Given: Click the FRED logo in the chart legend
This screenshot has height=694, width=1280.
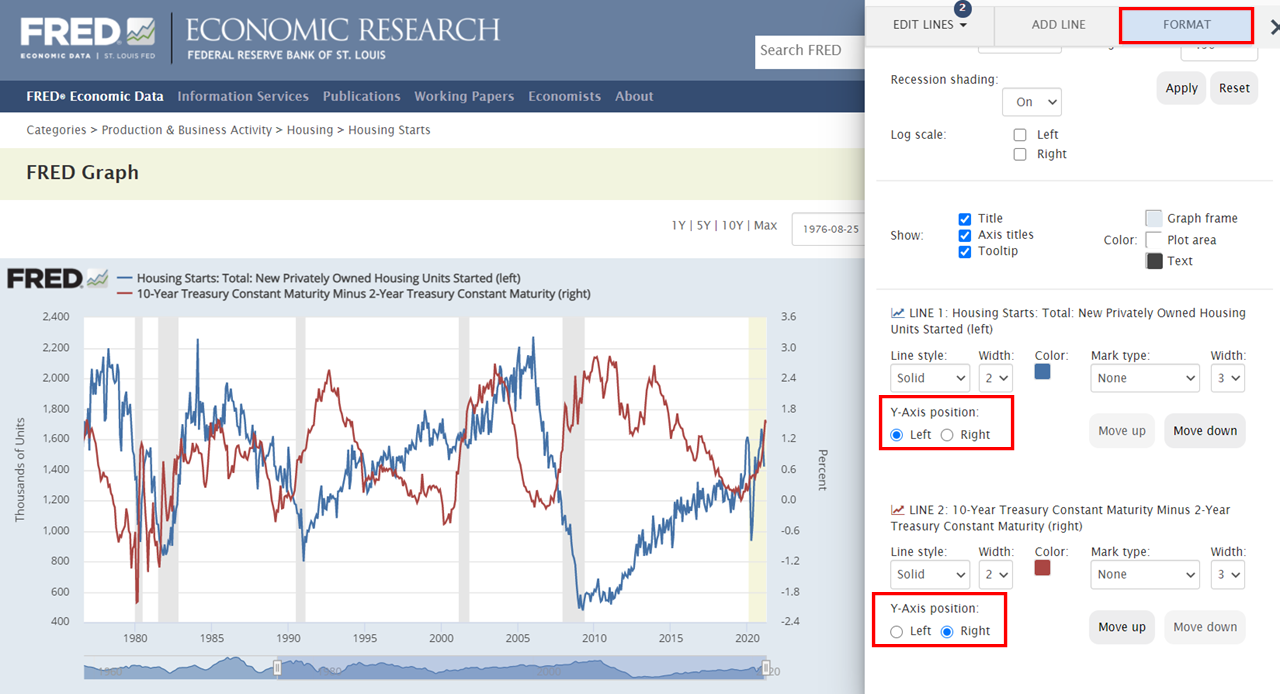Looking at the screenshot, I should coord(57,279).
